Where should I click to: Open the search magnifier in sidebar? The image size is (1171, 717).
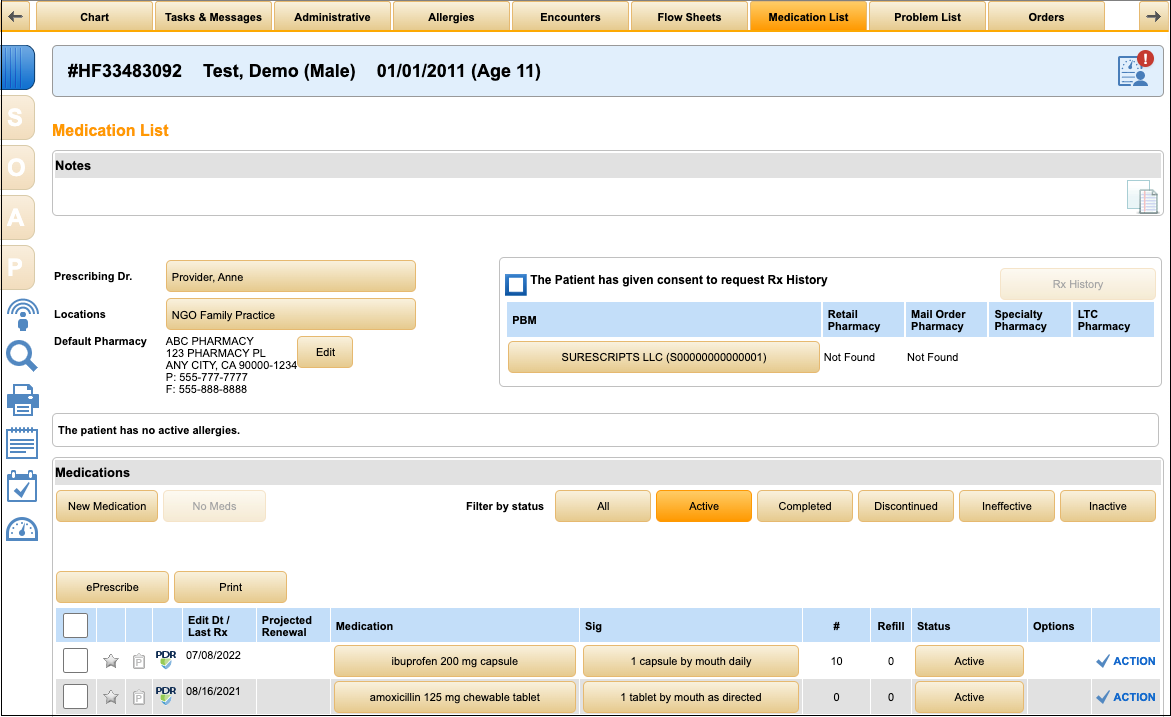(21, 356)
